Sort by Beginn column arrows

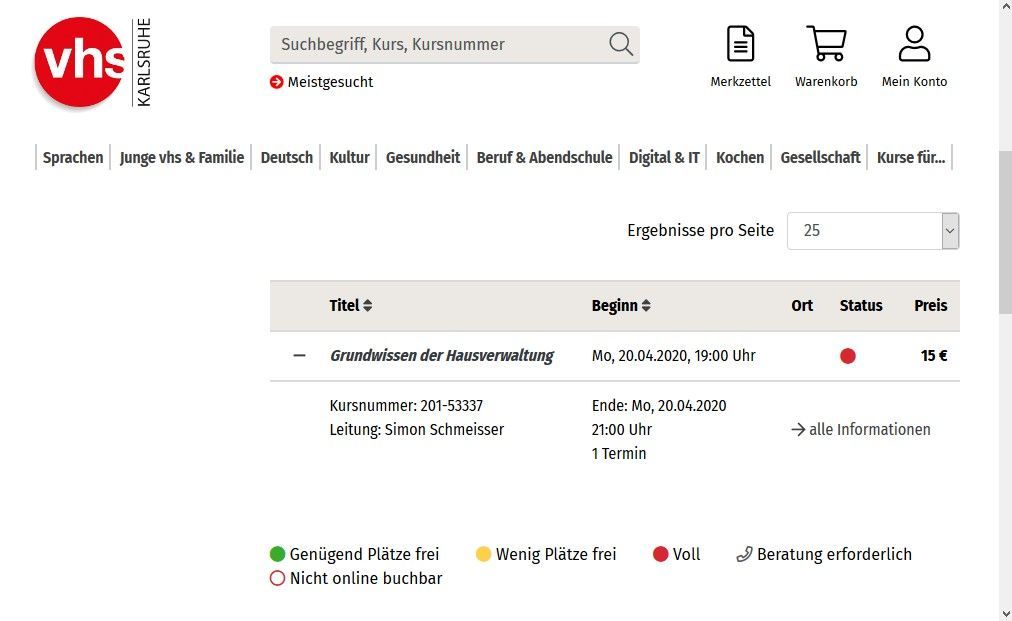[646, 306]
